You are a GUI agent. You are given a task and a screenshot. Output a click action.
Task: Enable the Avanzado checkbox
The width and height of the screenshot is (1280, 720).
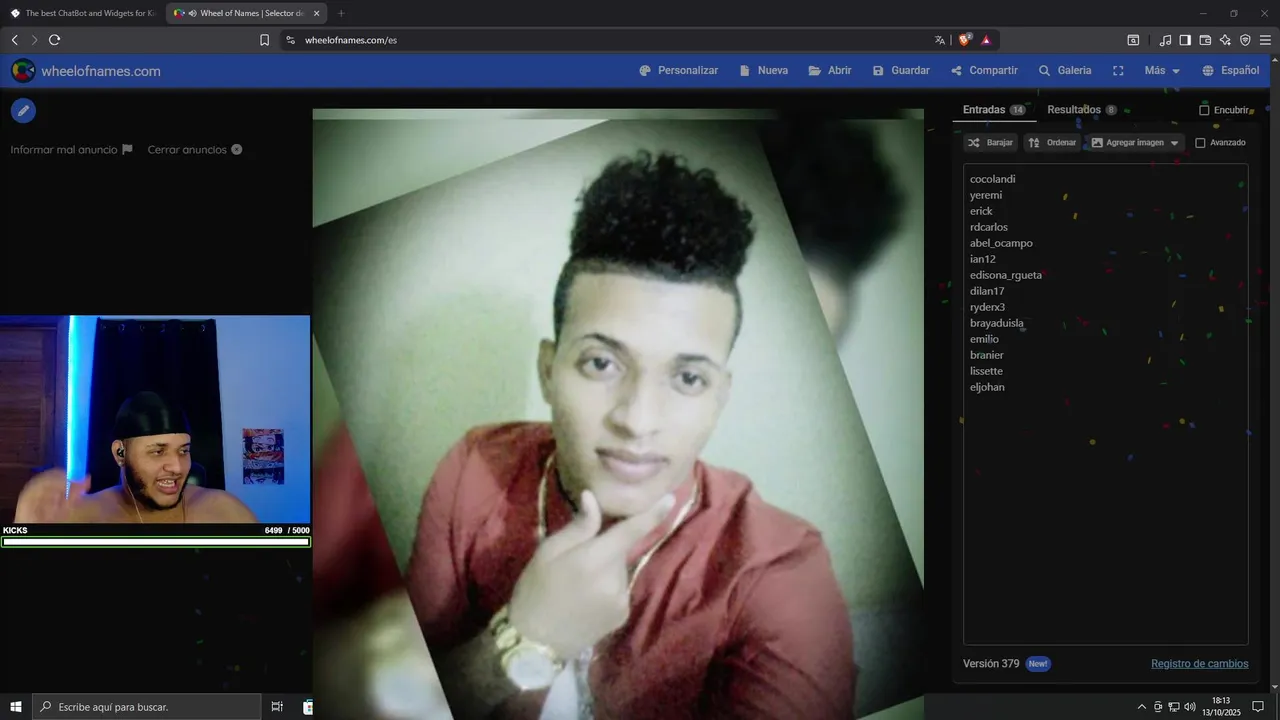1200,143
